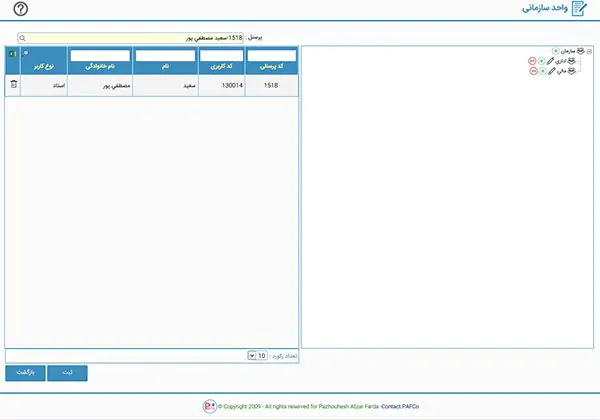Remove the مالی unit with red minus
Image resolution: width=600 pixels, height=420 pixels.
(534, 71)
